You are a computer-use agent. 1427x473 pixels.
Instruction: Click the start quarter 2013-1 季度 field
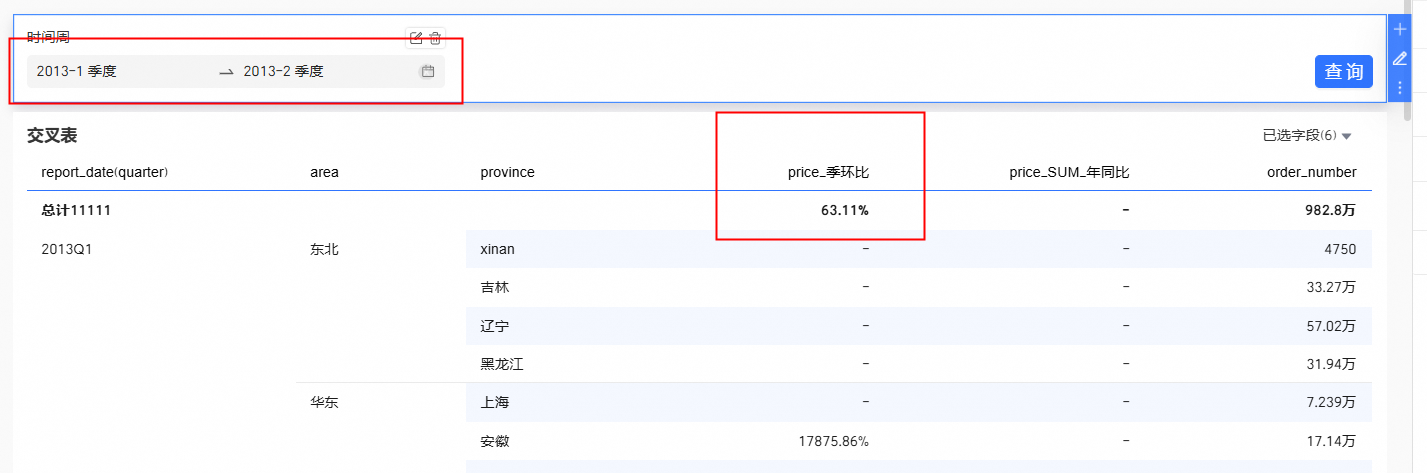[x=77, y=72]
